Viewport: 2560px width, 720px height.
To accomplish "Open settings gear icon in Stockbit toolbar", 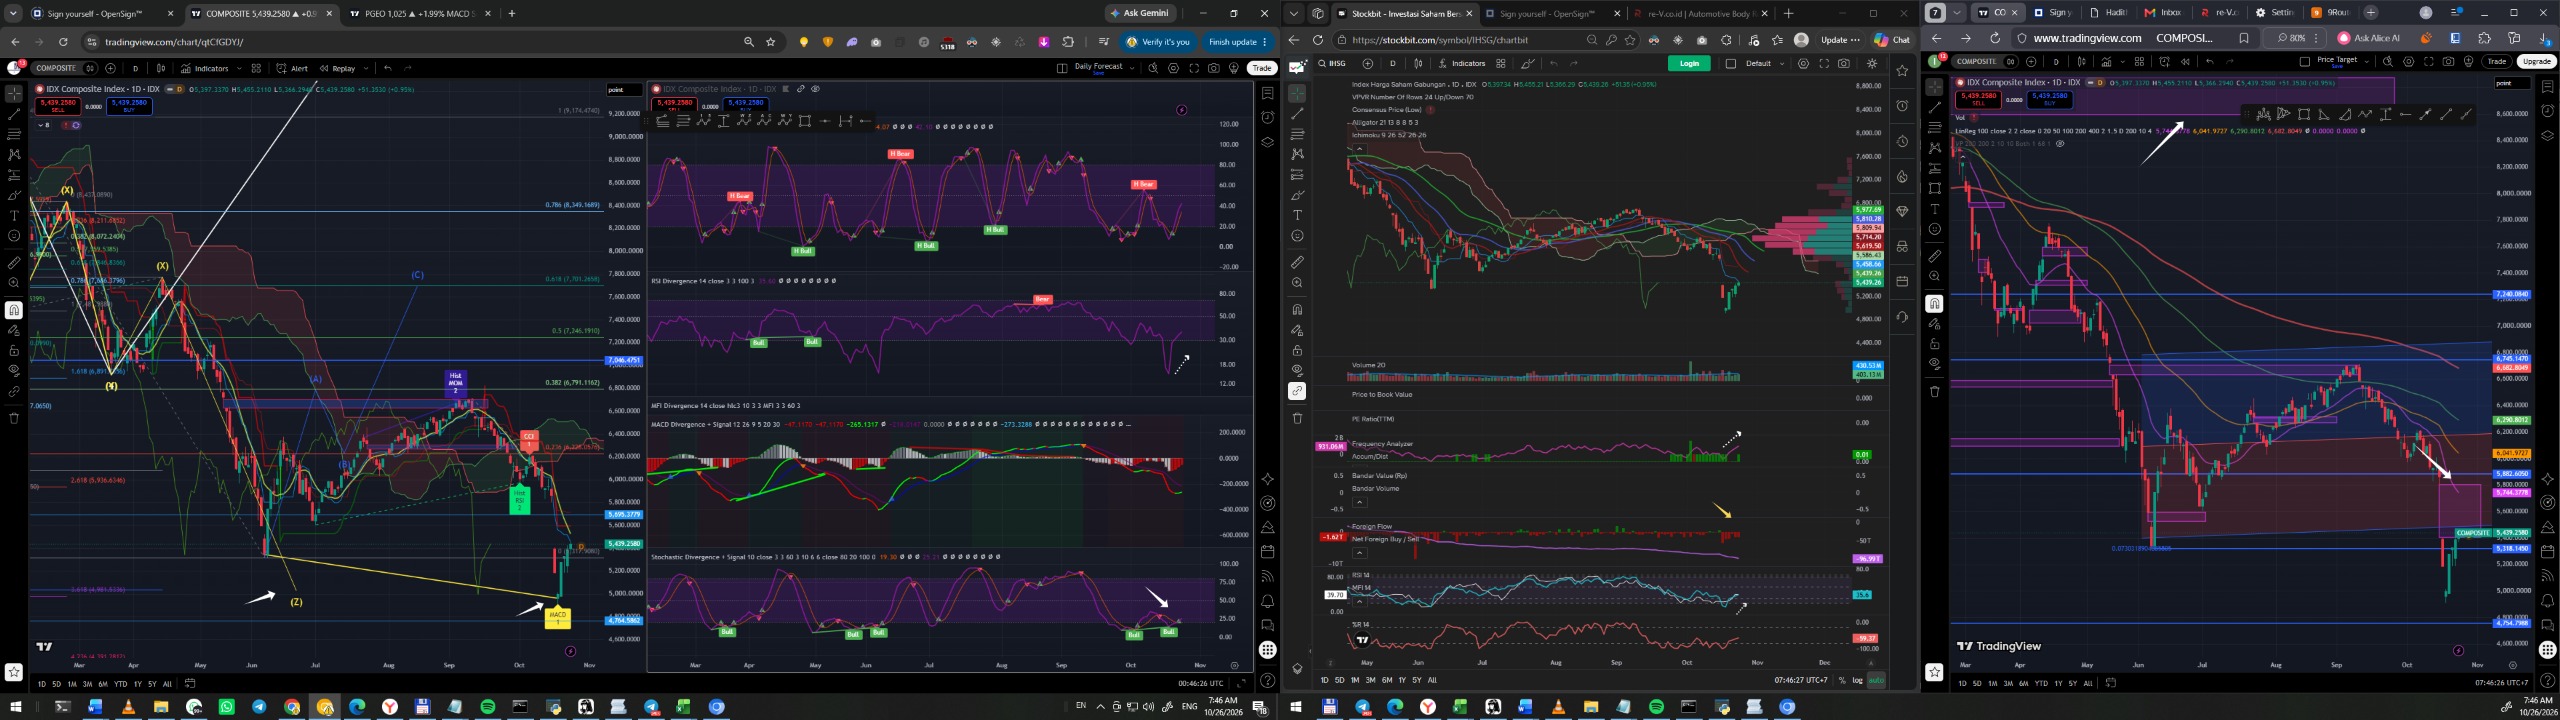I will (x=1803, y=63).
